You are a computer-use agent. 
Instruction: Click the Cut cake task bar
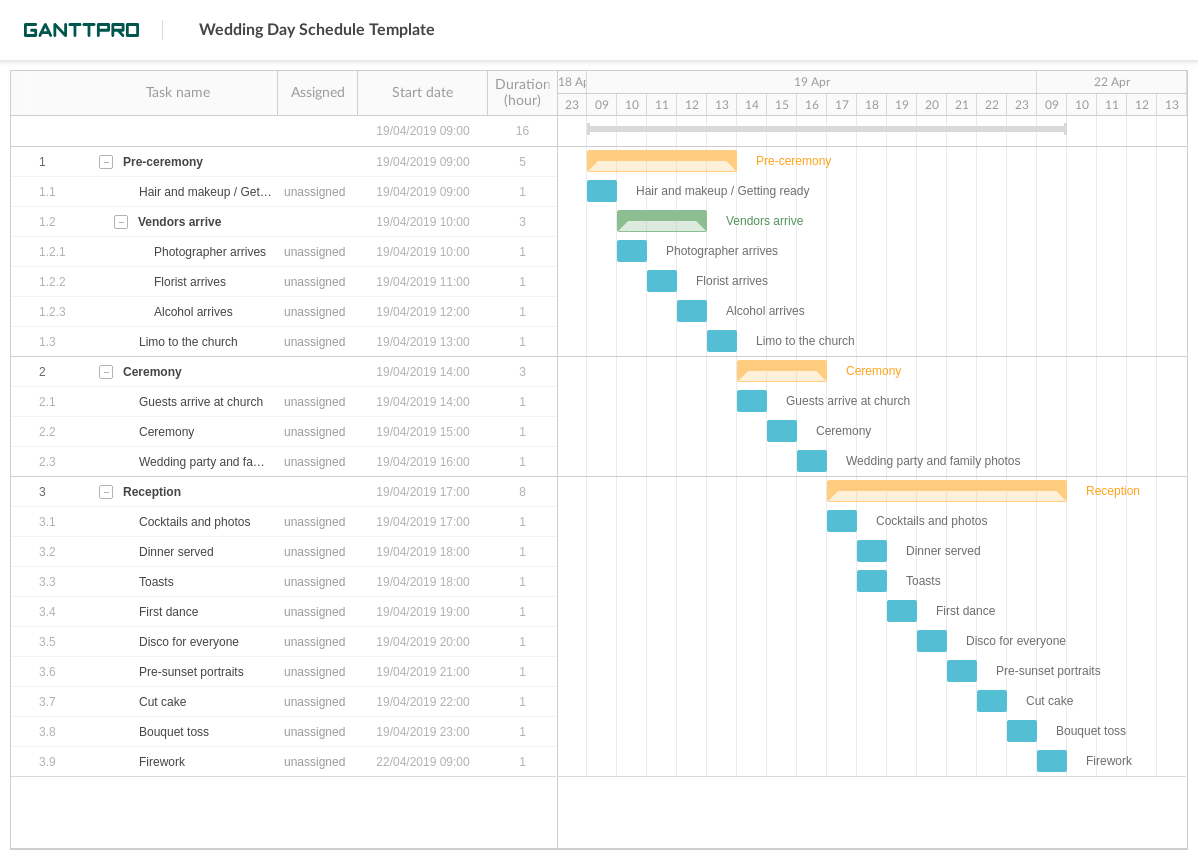992,700
